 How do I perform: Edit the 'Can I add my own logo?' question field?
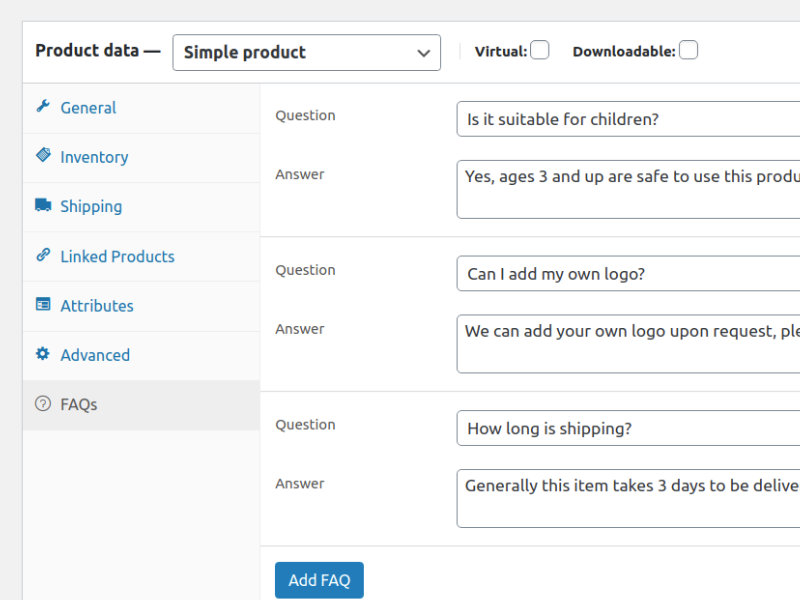[x=628, y=273]
